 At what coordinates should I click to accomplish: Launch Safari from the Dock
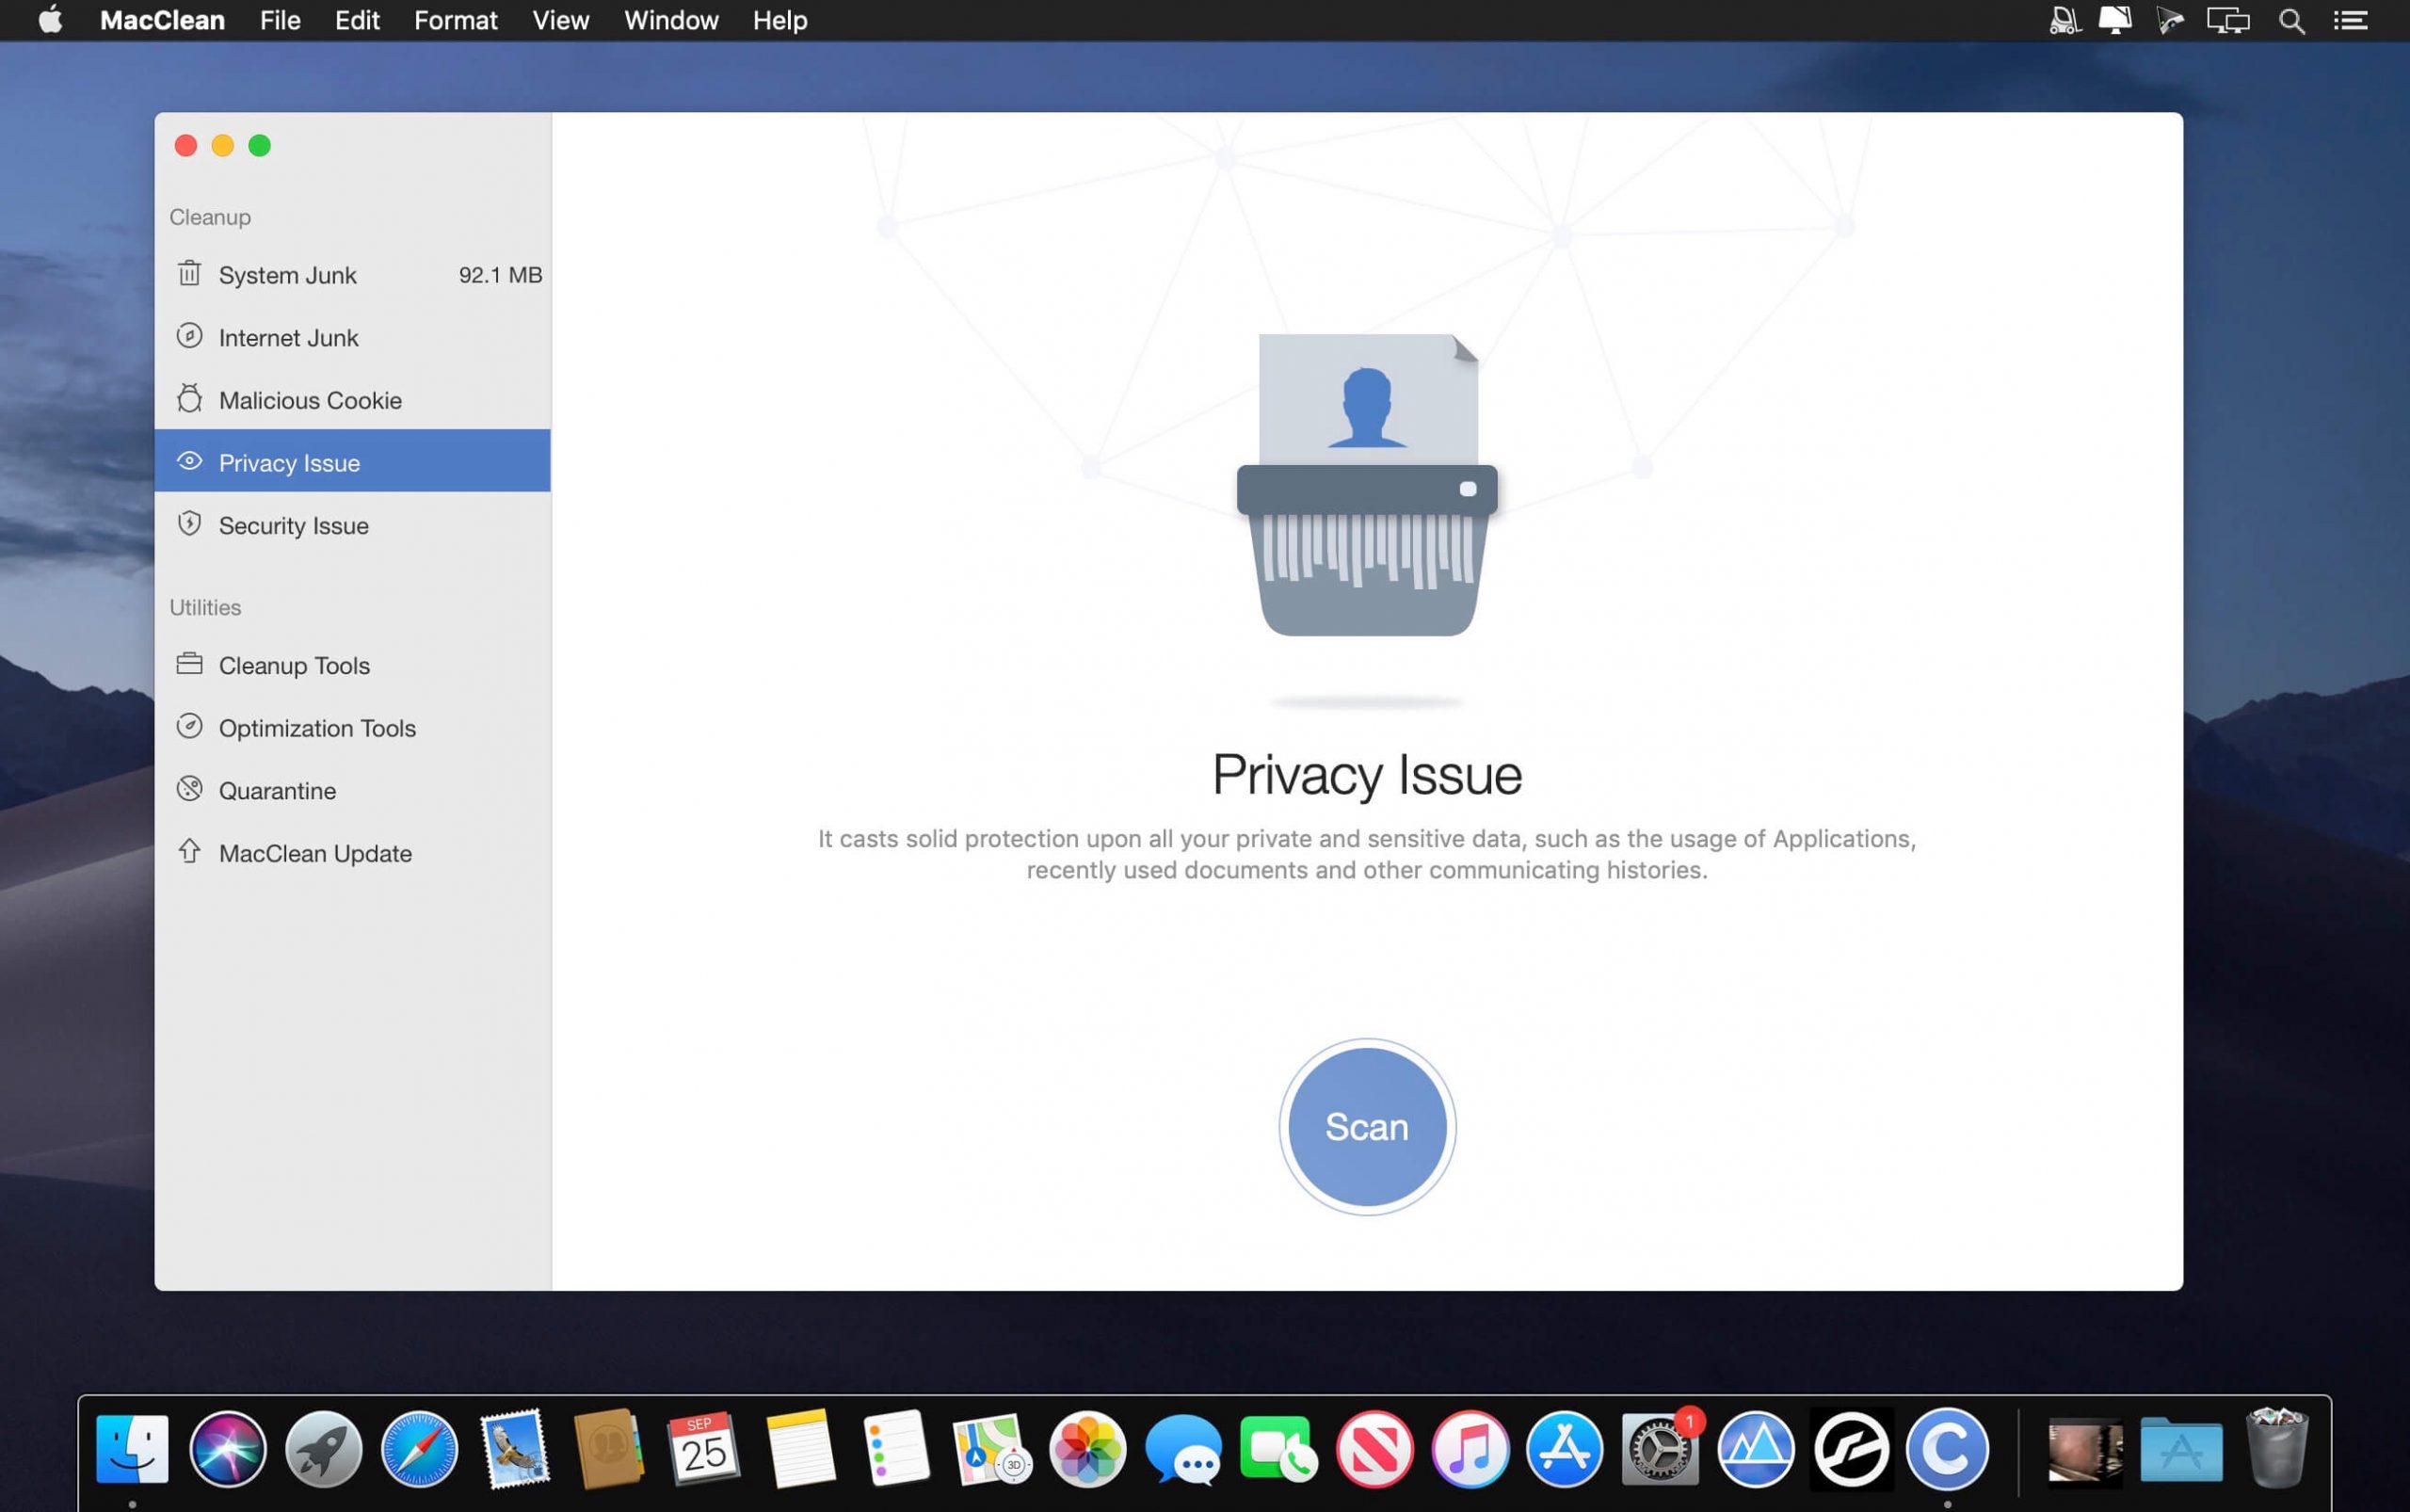[420, 1448]
